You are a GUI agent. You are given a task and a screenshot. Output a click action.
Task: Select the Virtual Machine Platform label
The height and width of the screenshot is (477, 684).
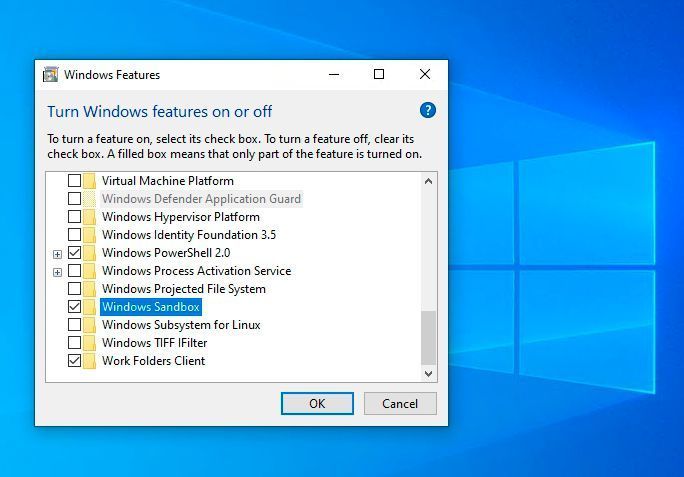168,181
